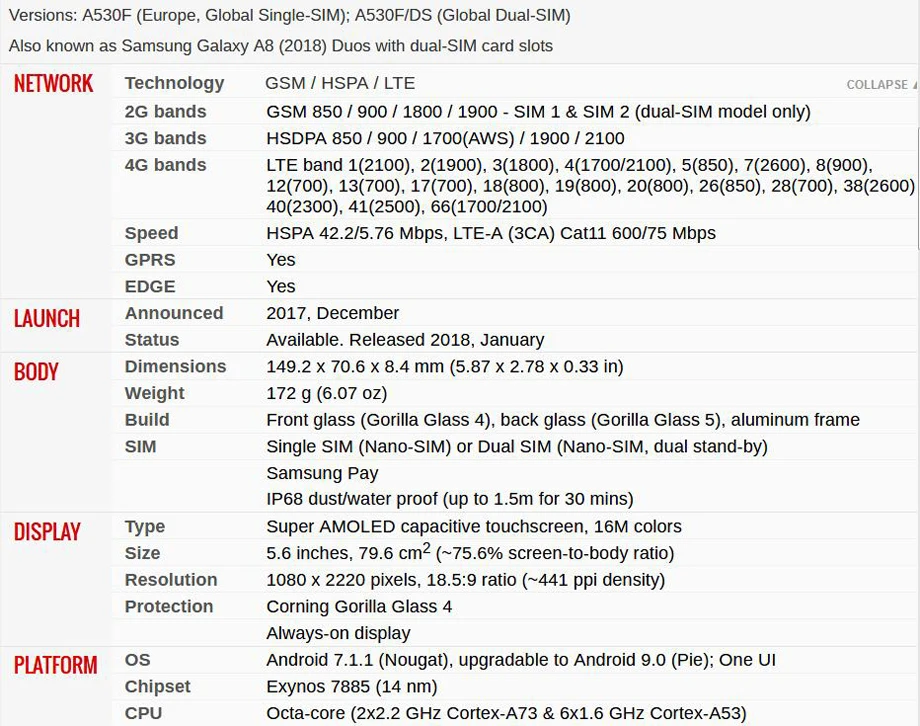The height and width of the screenshot is (726, 920).
Task: Click the EDGE label
Action: tap(150, 286)
